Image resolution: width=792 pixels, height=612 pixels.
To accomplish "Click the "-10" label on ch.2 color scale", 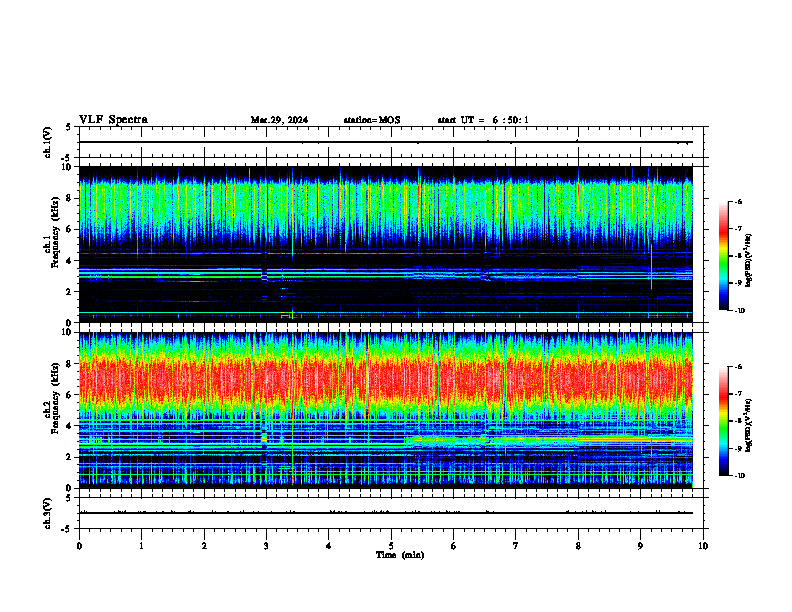I will (739, 476).
